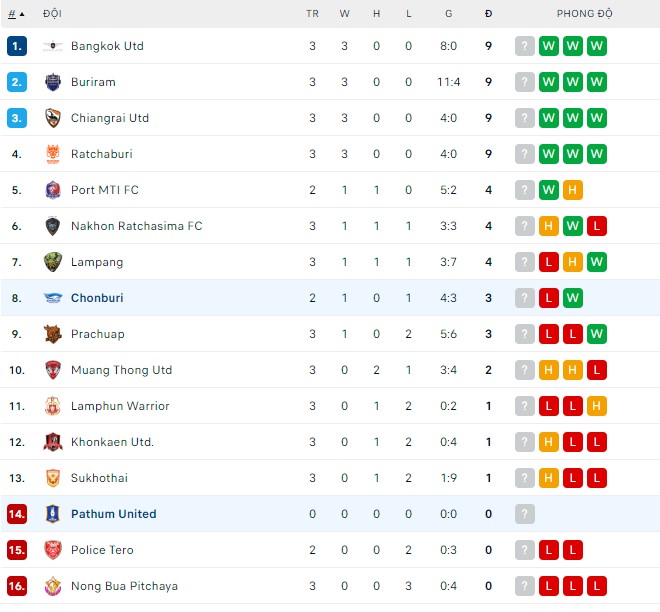Click the Port MTI FC logo
Screen dimensions: 660x612
[x=53, y=190]
